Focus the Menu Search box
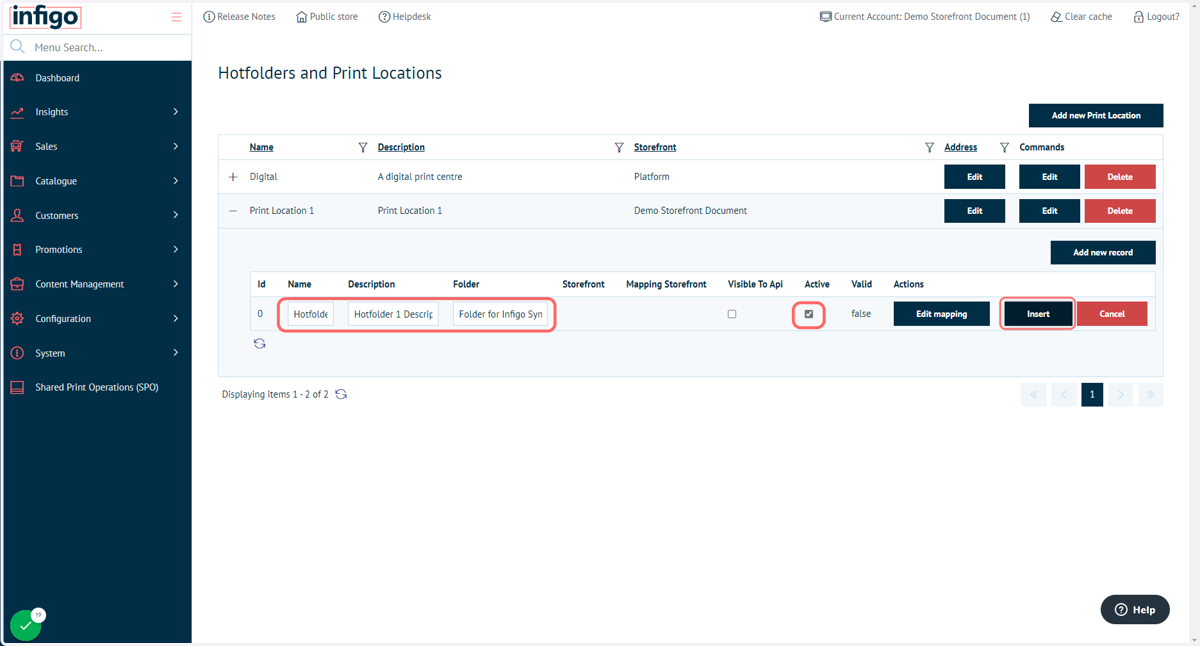Image resolution: width=1200 pixels, height=646 pixels. [x=108, y=47]
